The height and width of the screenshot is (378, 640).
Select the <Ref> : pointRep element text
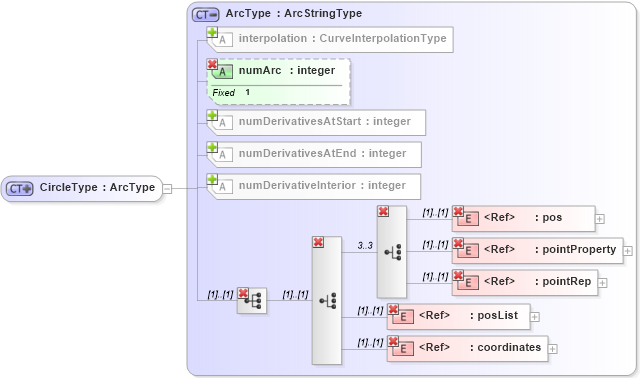click(x=537, y=281)
